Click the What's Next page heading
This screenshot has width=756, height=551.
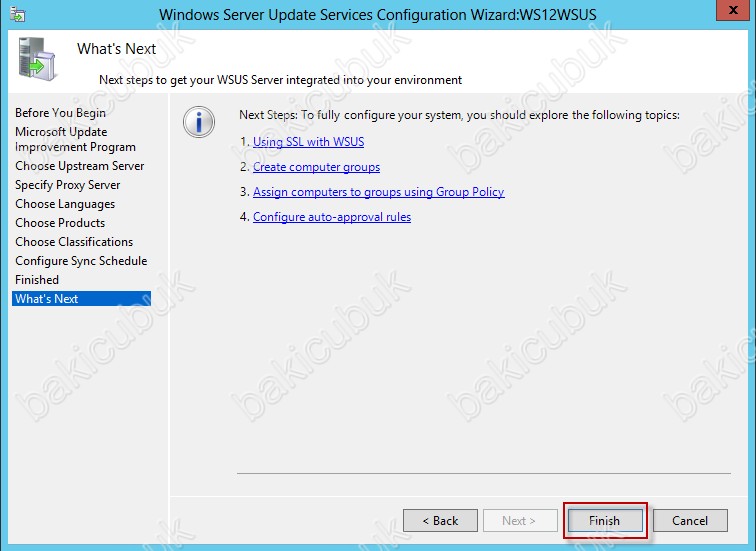[116, 49]
